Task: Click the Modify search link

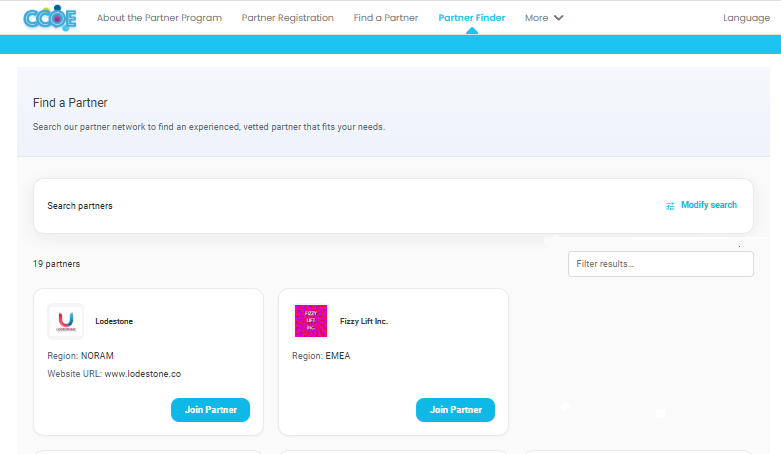Action: click(709, 205)
